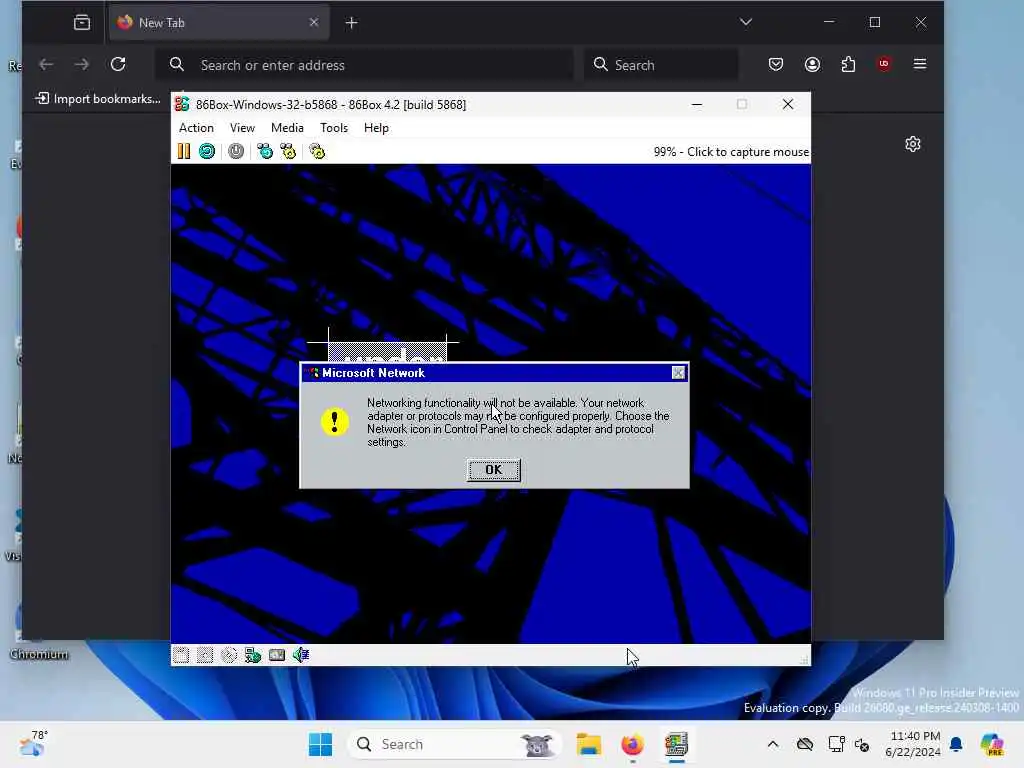This screenshot has height=768, width=1024.
Task: Click the hard reset toolbar icon
Action: [x=207, y=152]
